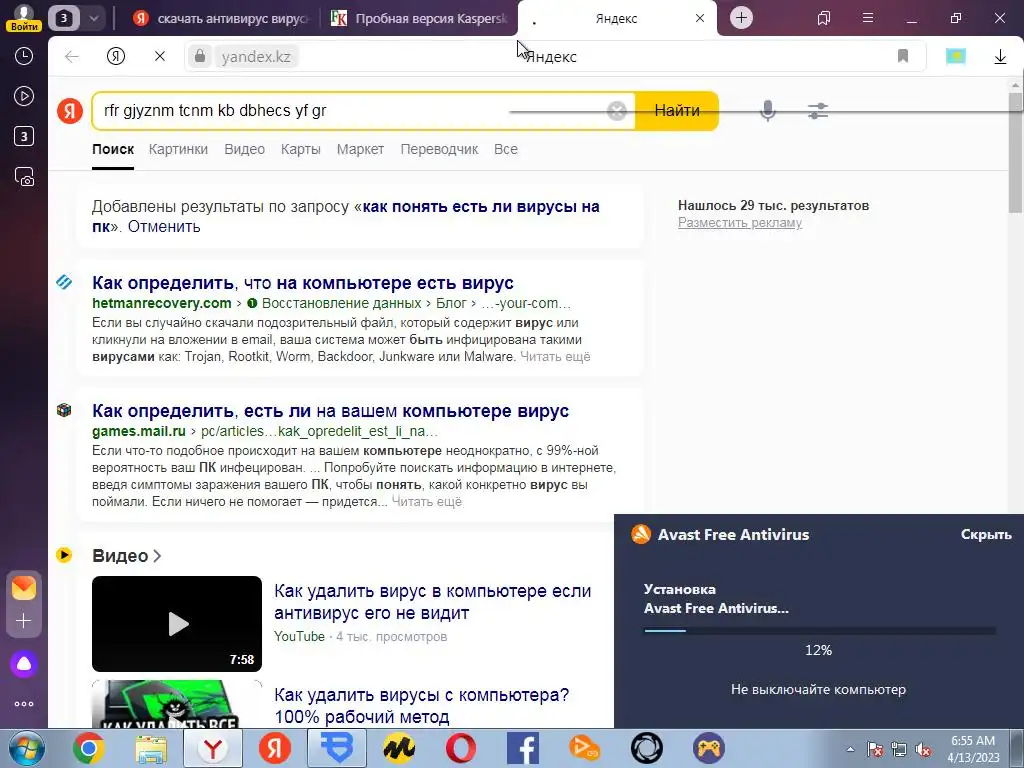The image size is (1024, 768).
Task: Select the Поиск tab
Action: [x=113, y=149]
